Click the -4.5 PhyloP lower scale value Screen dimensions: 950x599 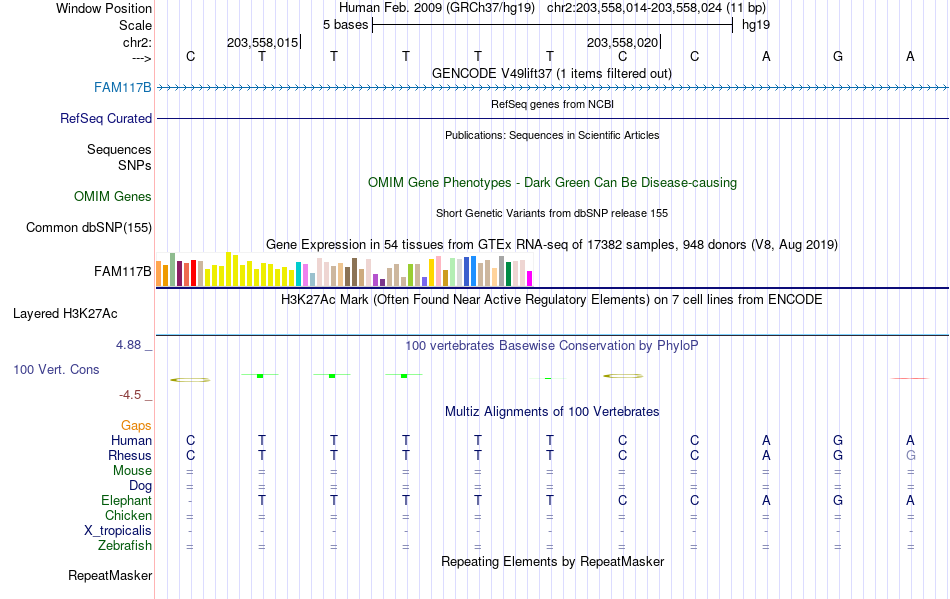130,395
